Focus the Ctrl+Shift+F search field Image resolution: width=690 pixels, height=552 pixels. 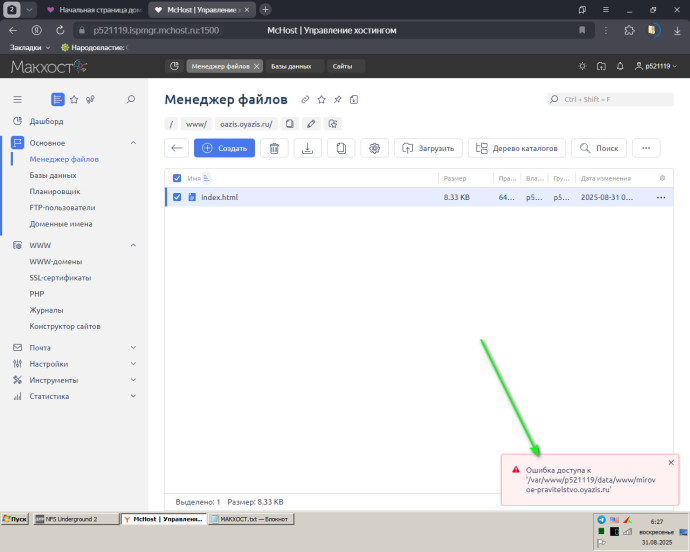pyautogui.click(x=610, y=99)
